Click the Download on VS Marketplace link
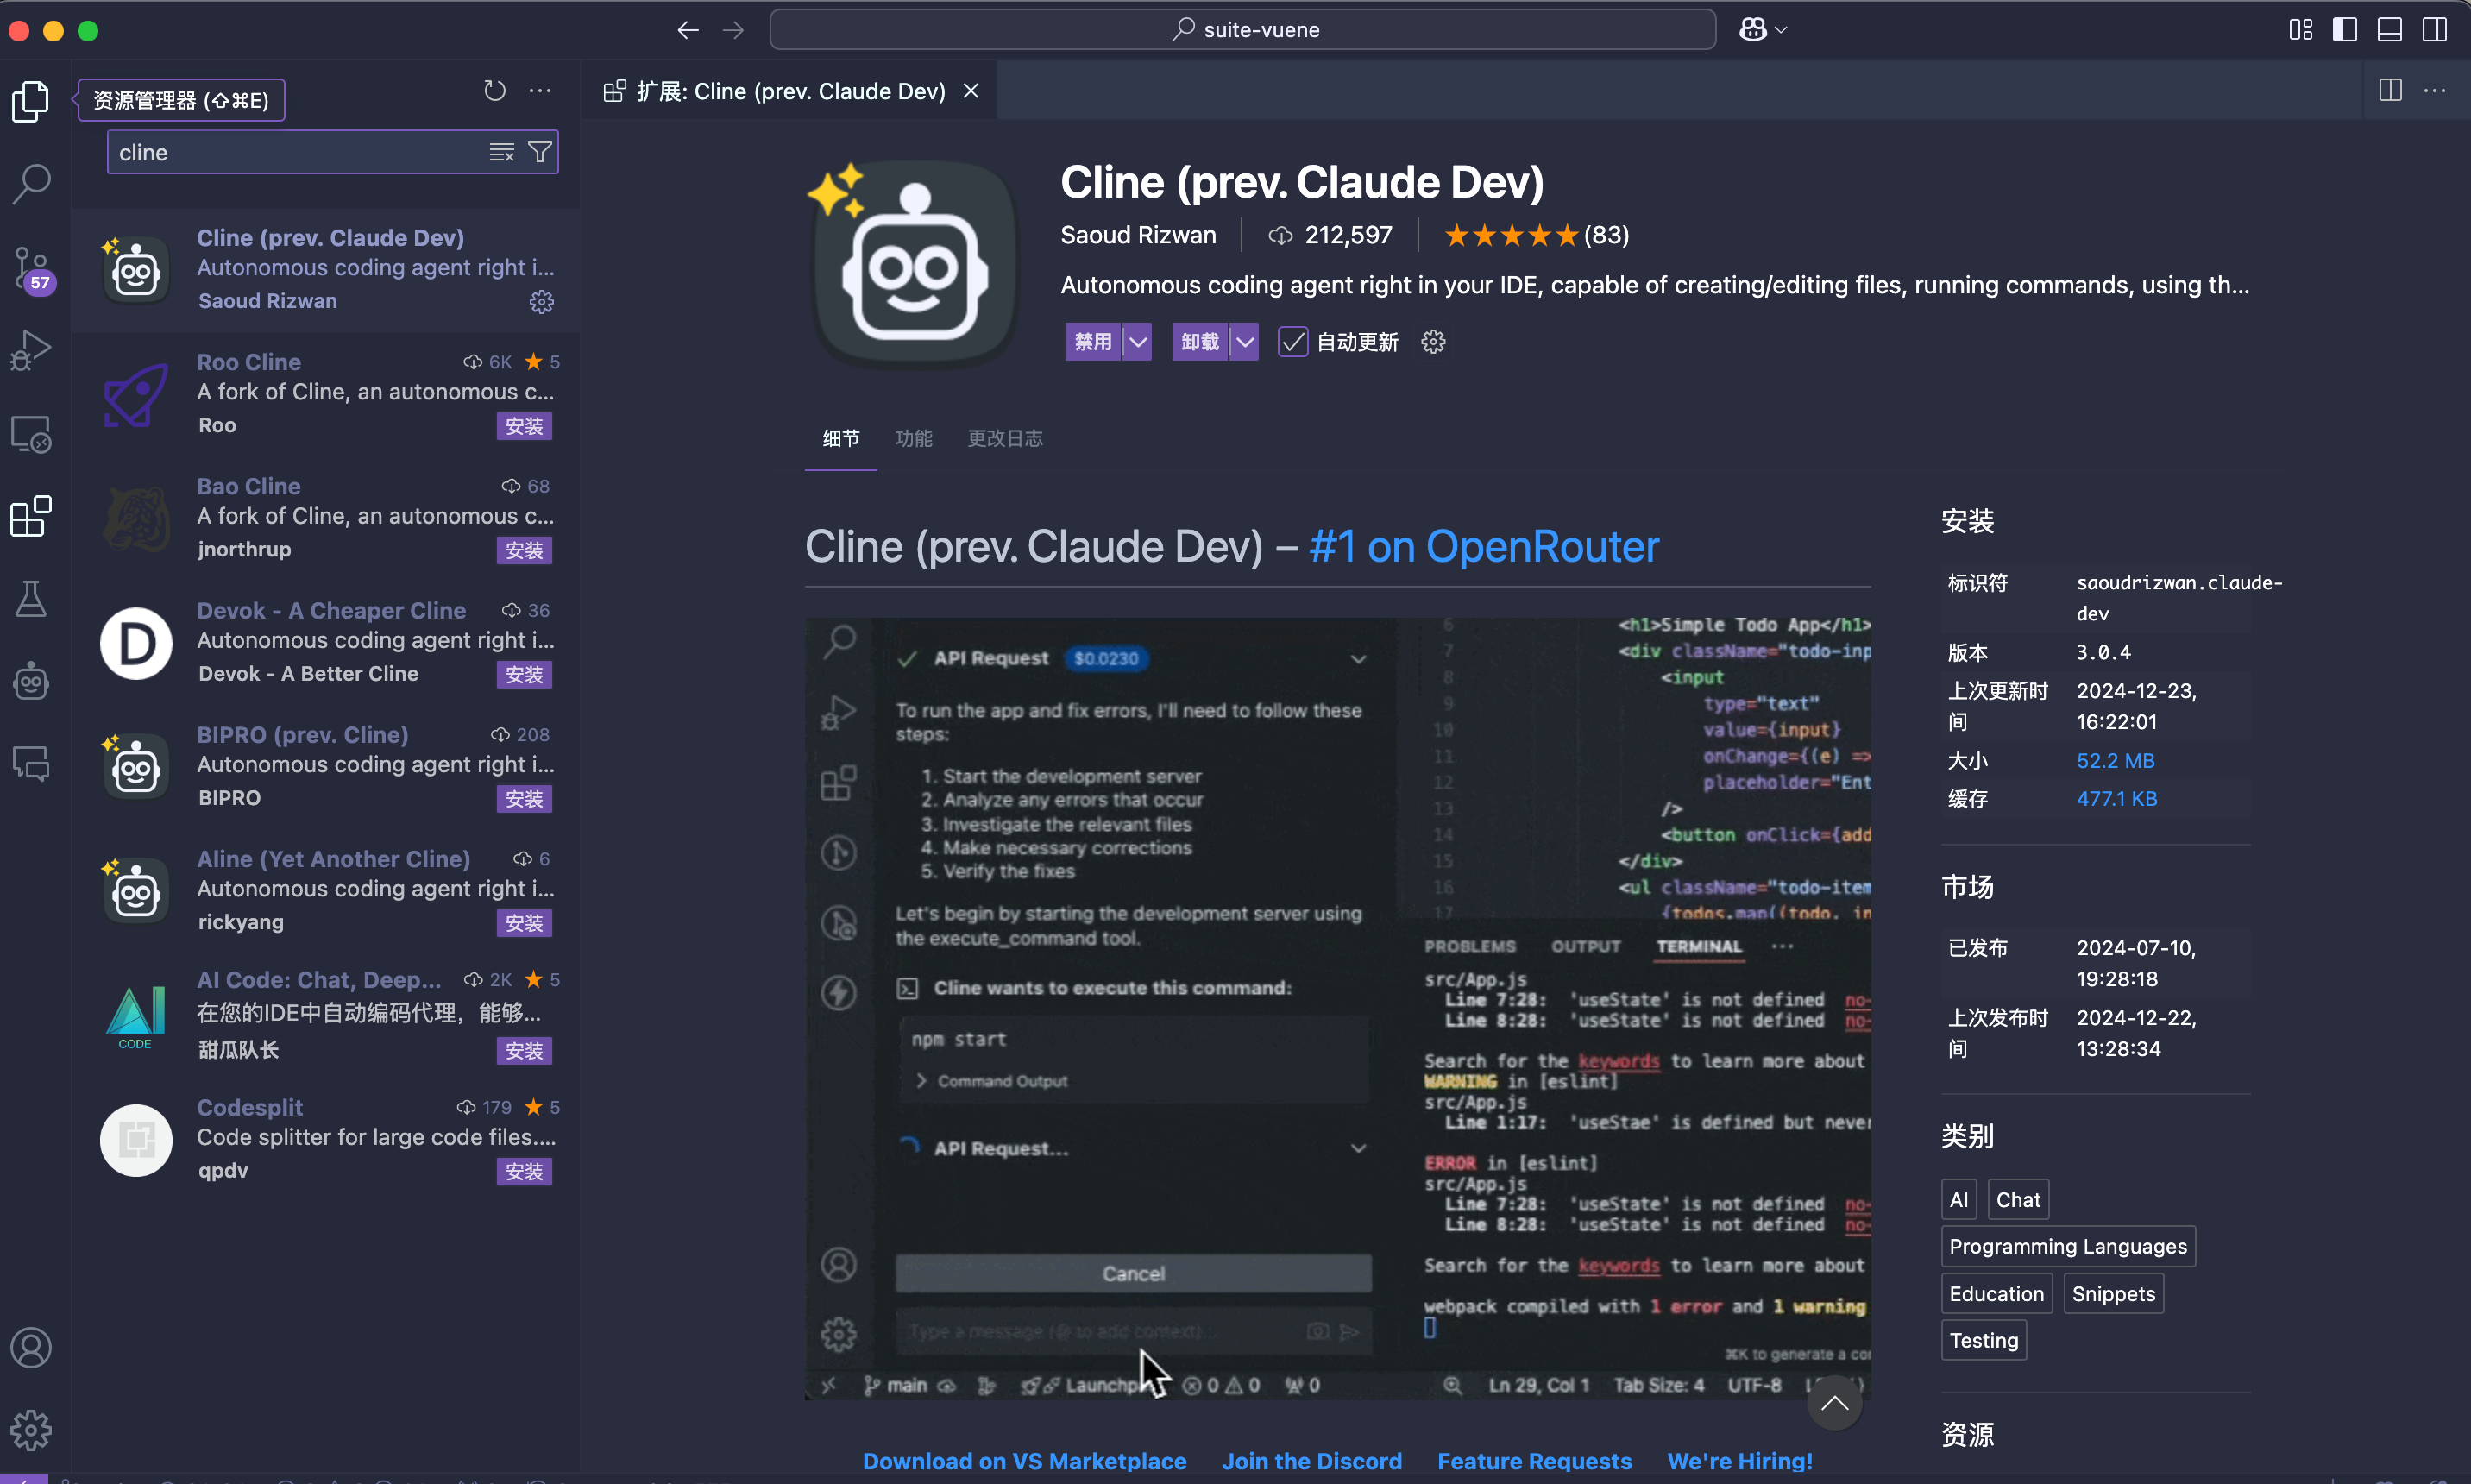 [x=1024, y=1461]
